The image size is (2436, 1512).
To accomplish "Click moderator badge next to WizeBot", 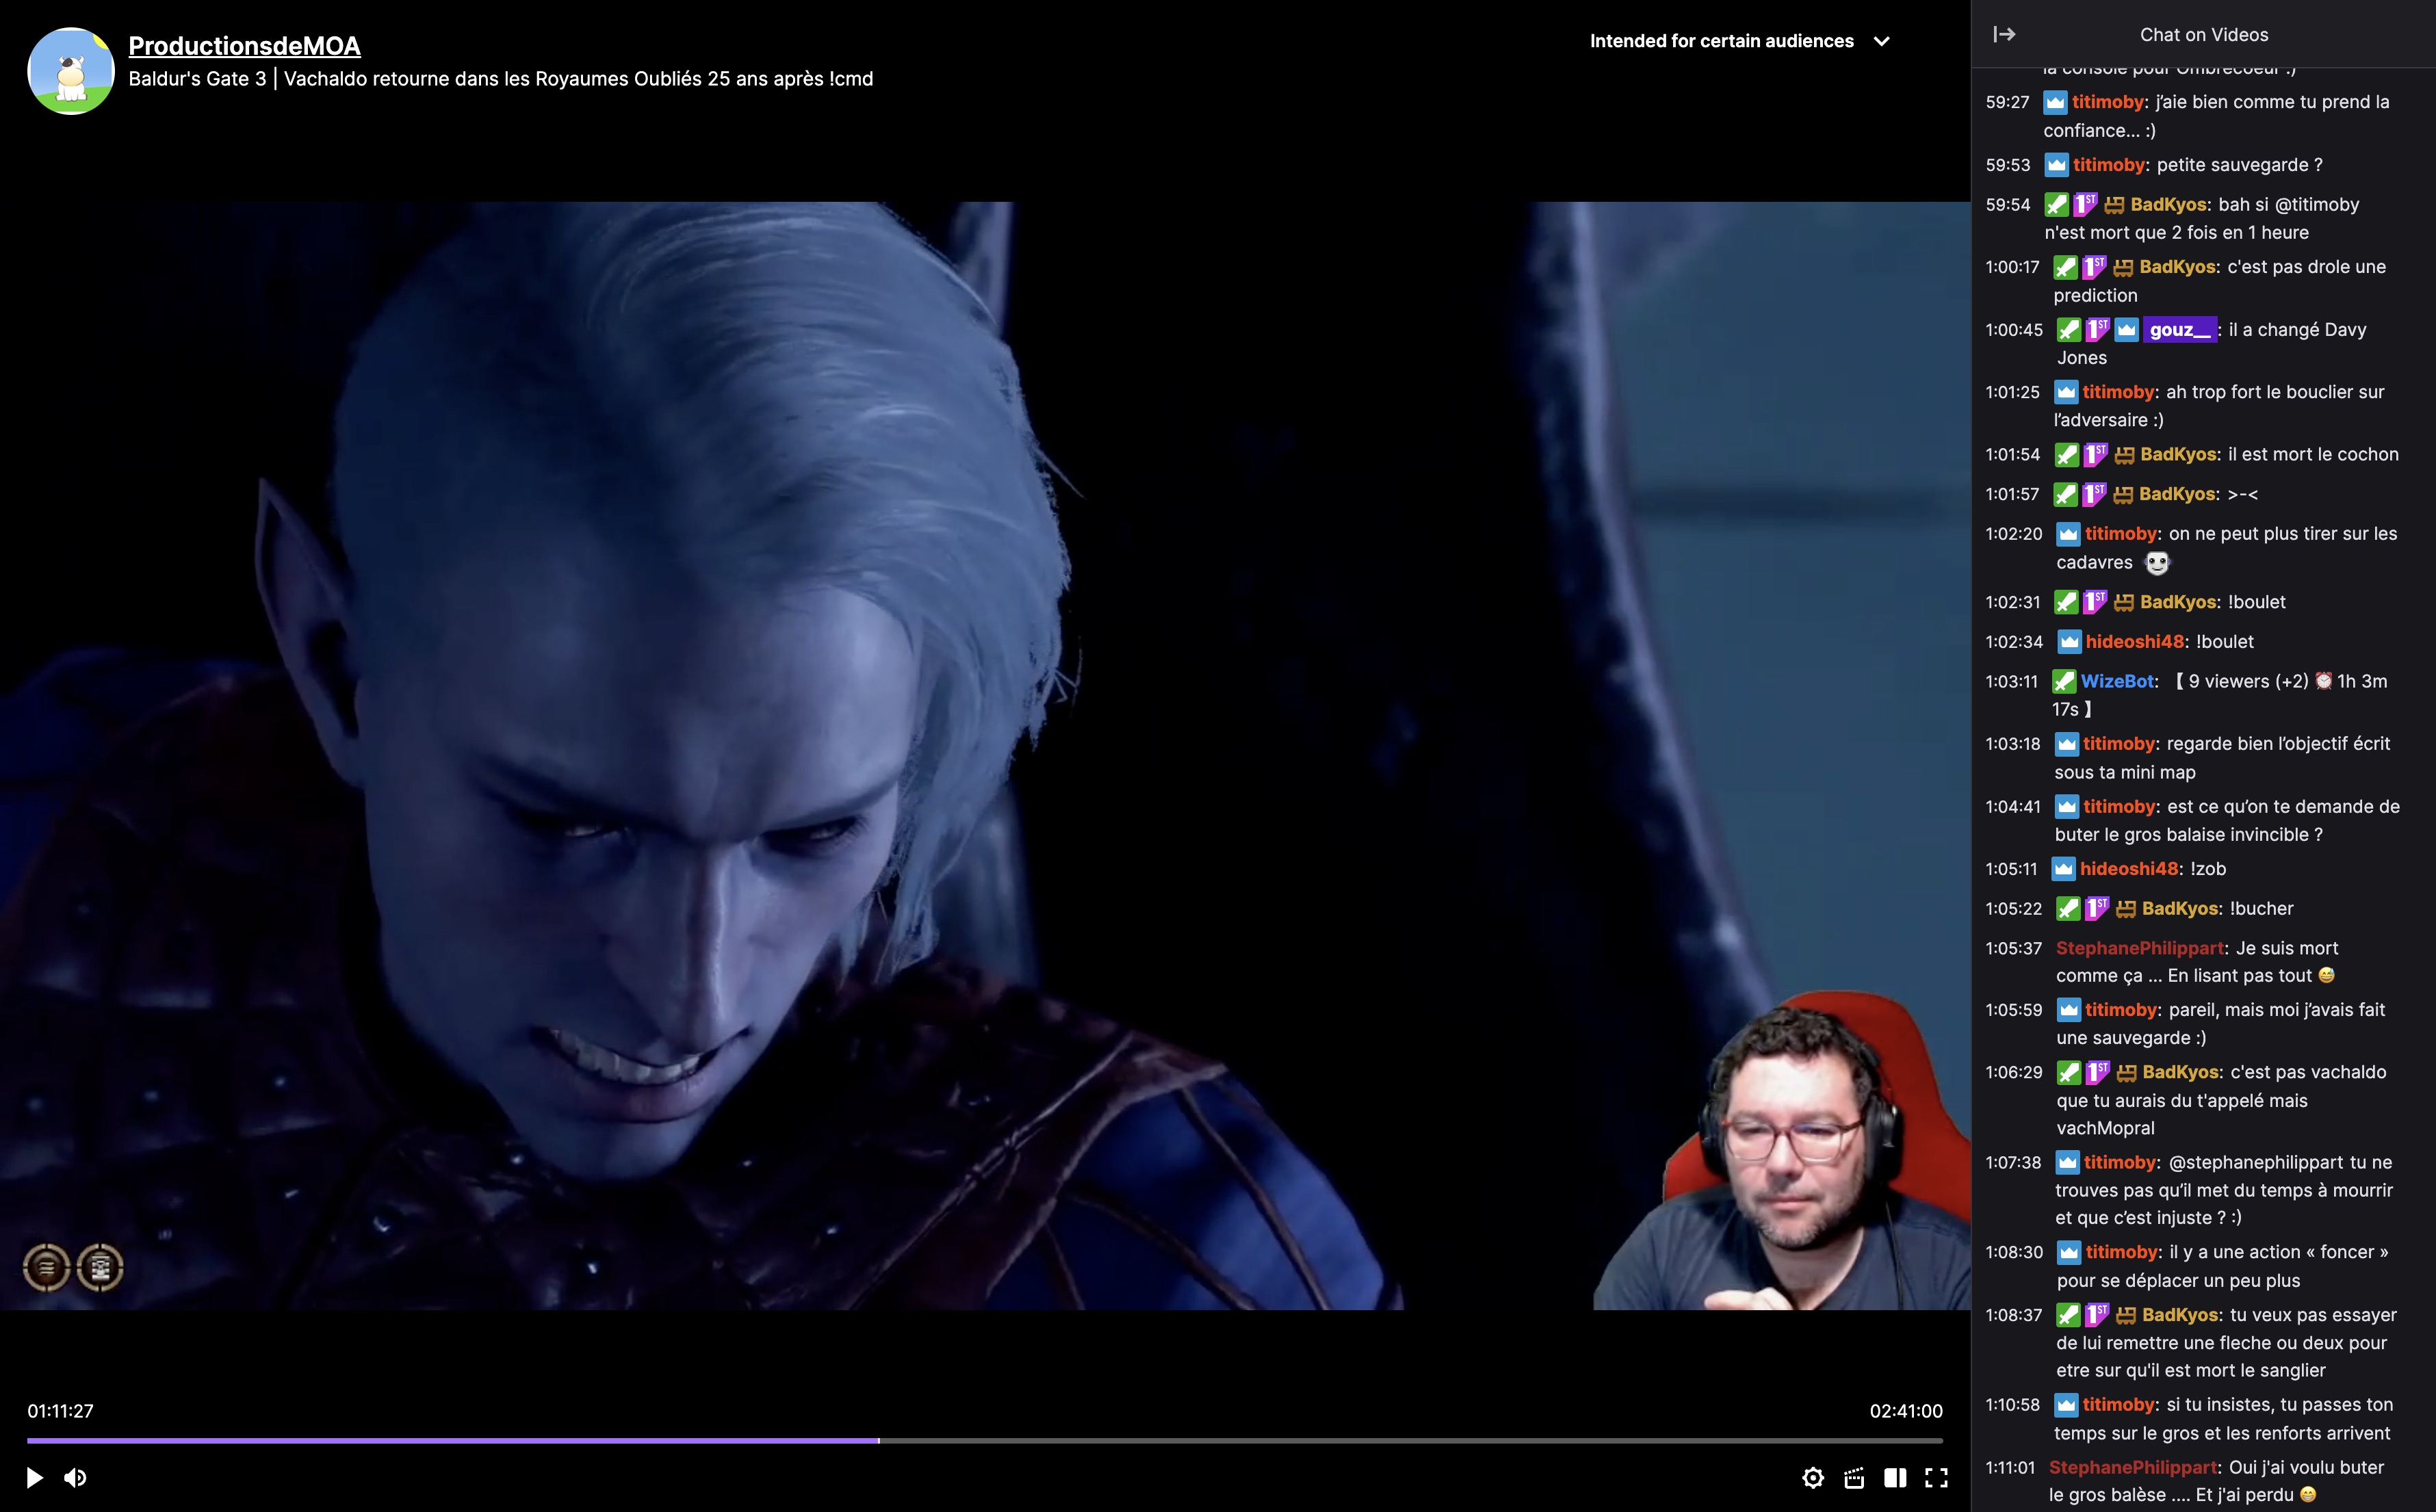I will click(x=2064, y=681).
